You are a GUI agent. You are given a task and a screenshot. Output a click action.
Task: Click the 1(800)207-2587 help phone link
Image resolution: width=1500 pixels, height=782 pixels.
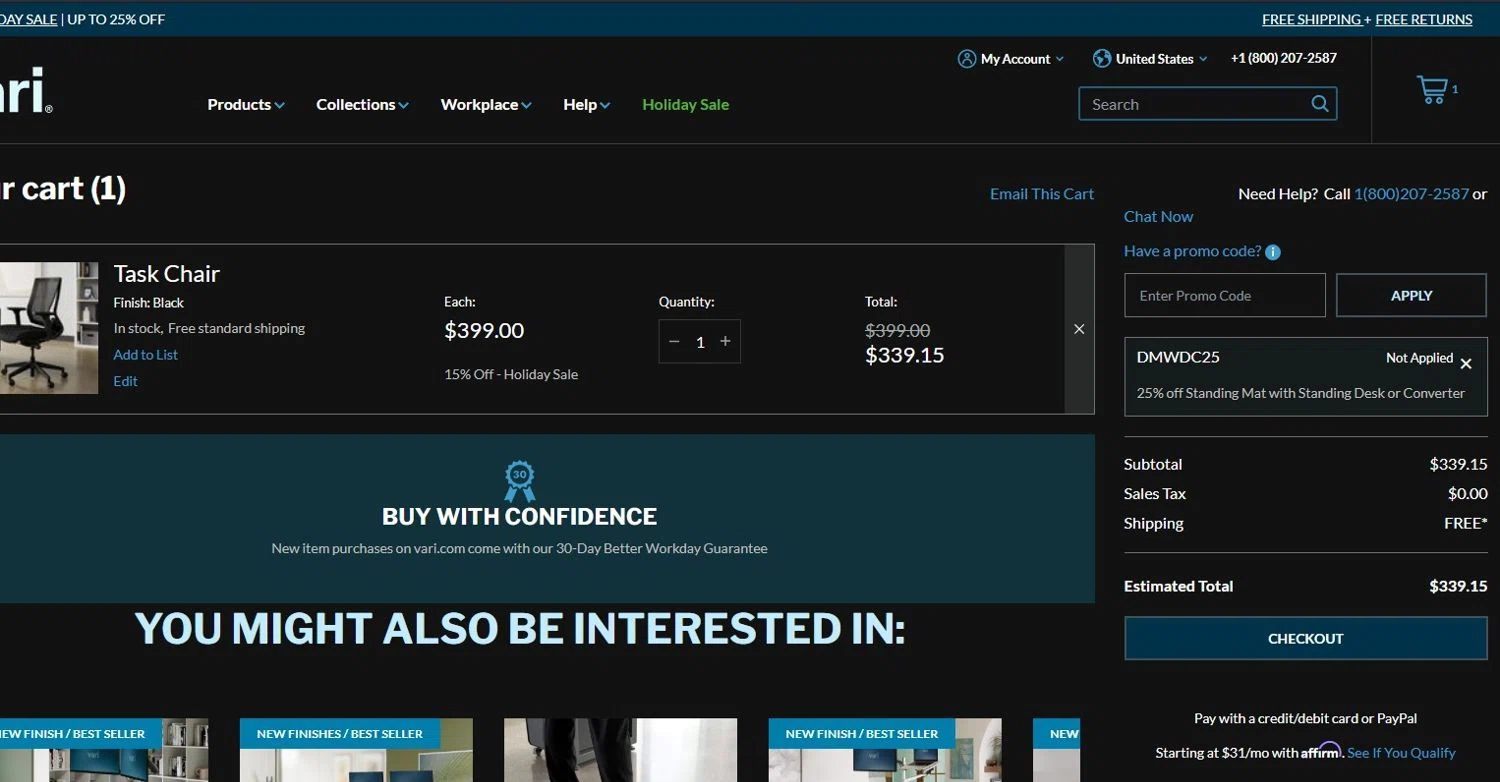point(1411,194)
